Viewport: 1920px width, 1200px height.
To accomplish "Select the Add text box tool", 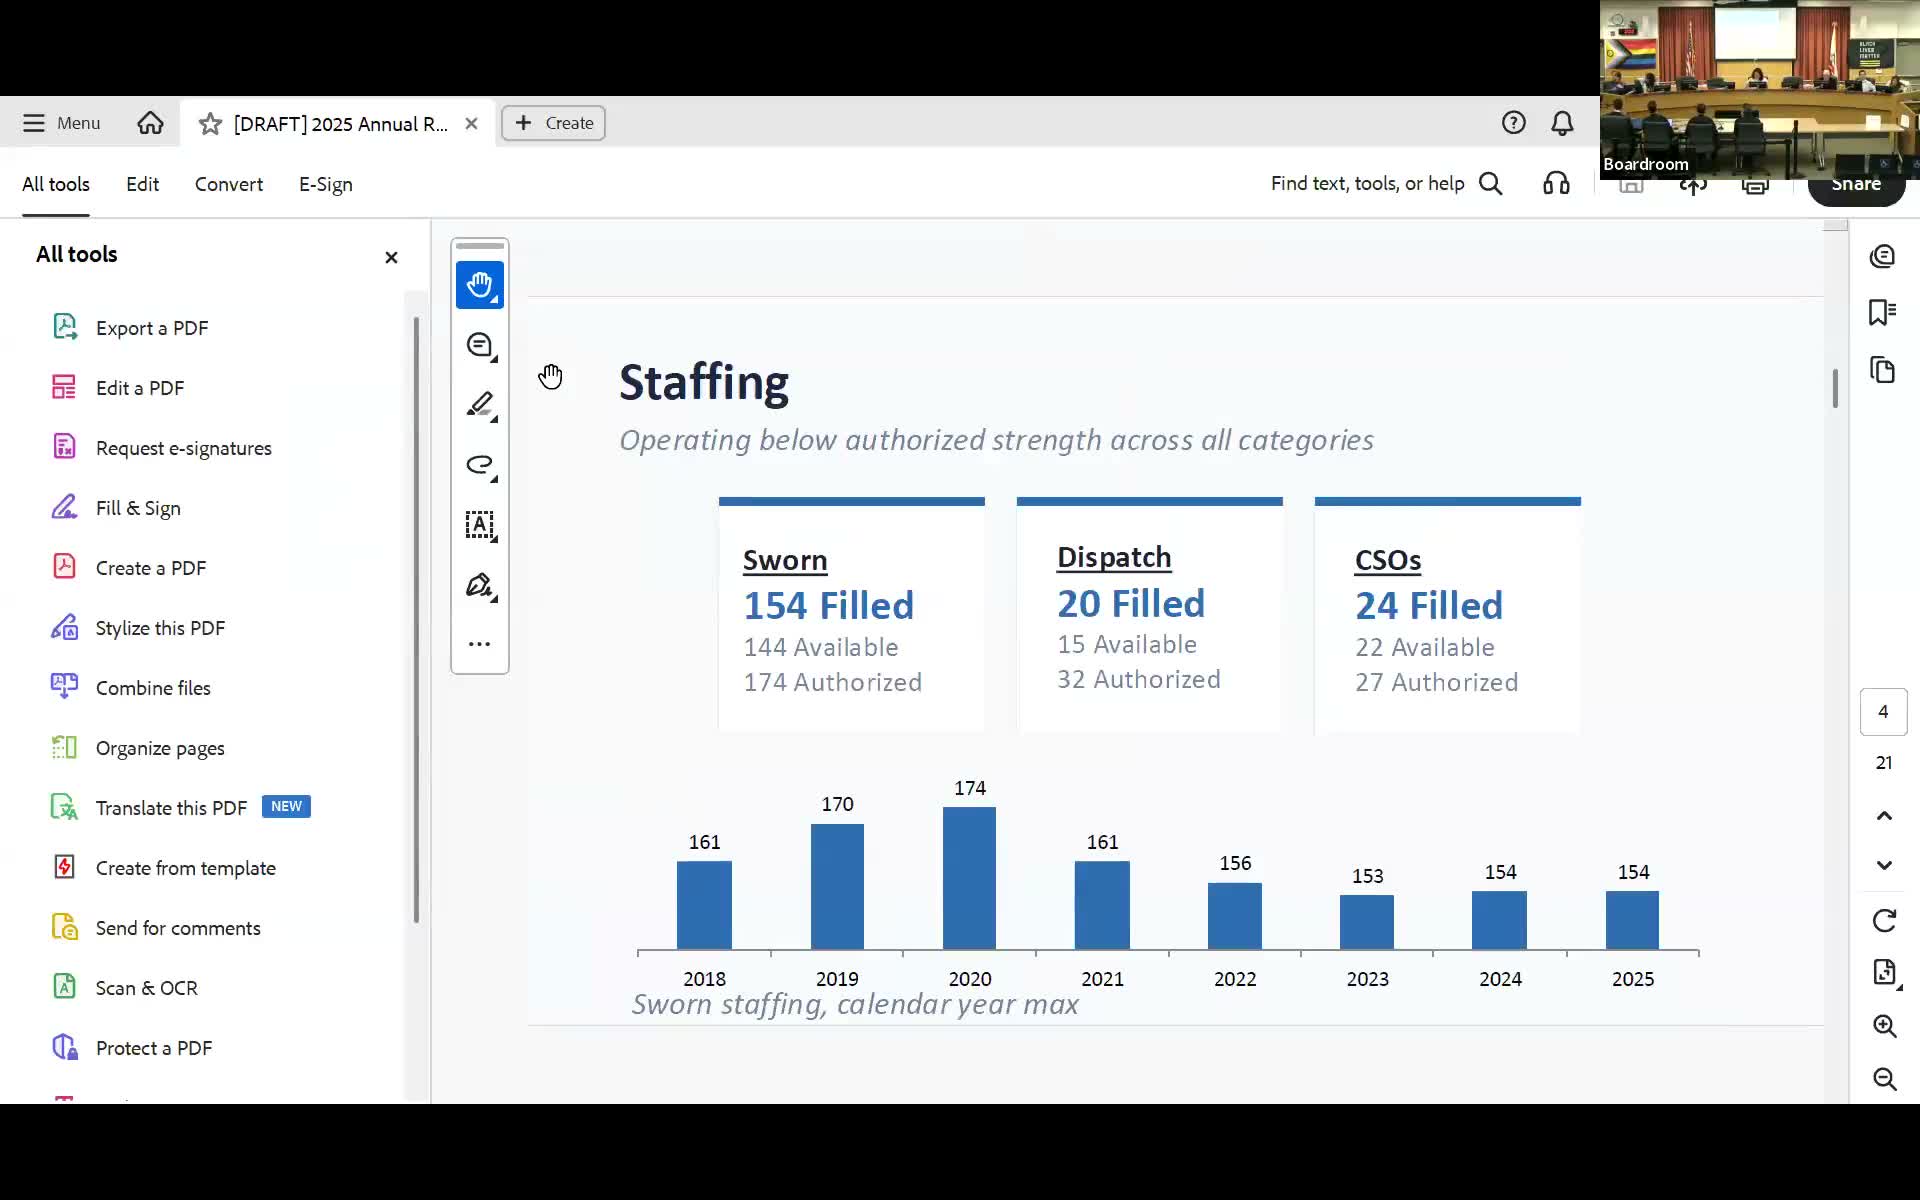I will point(480,525).
